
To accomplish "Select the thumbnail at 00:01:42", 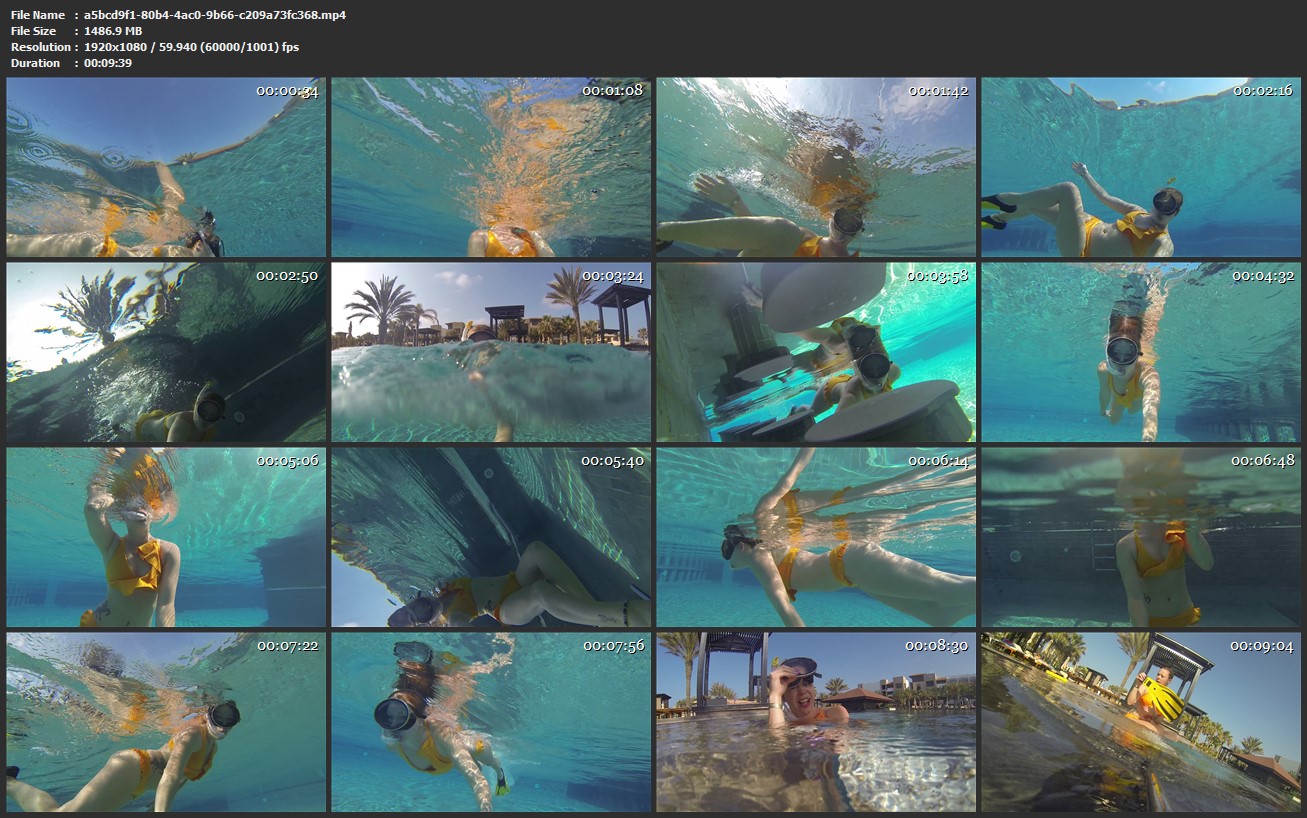I will [816, 167].
